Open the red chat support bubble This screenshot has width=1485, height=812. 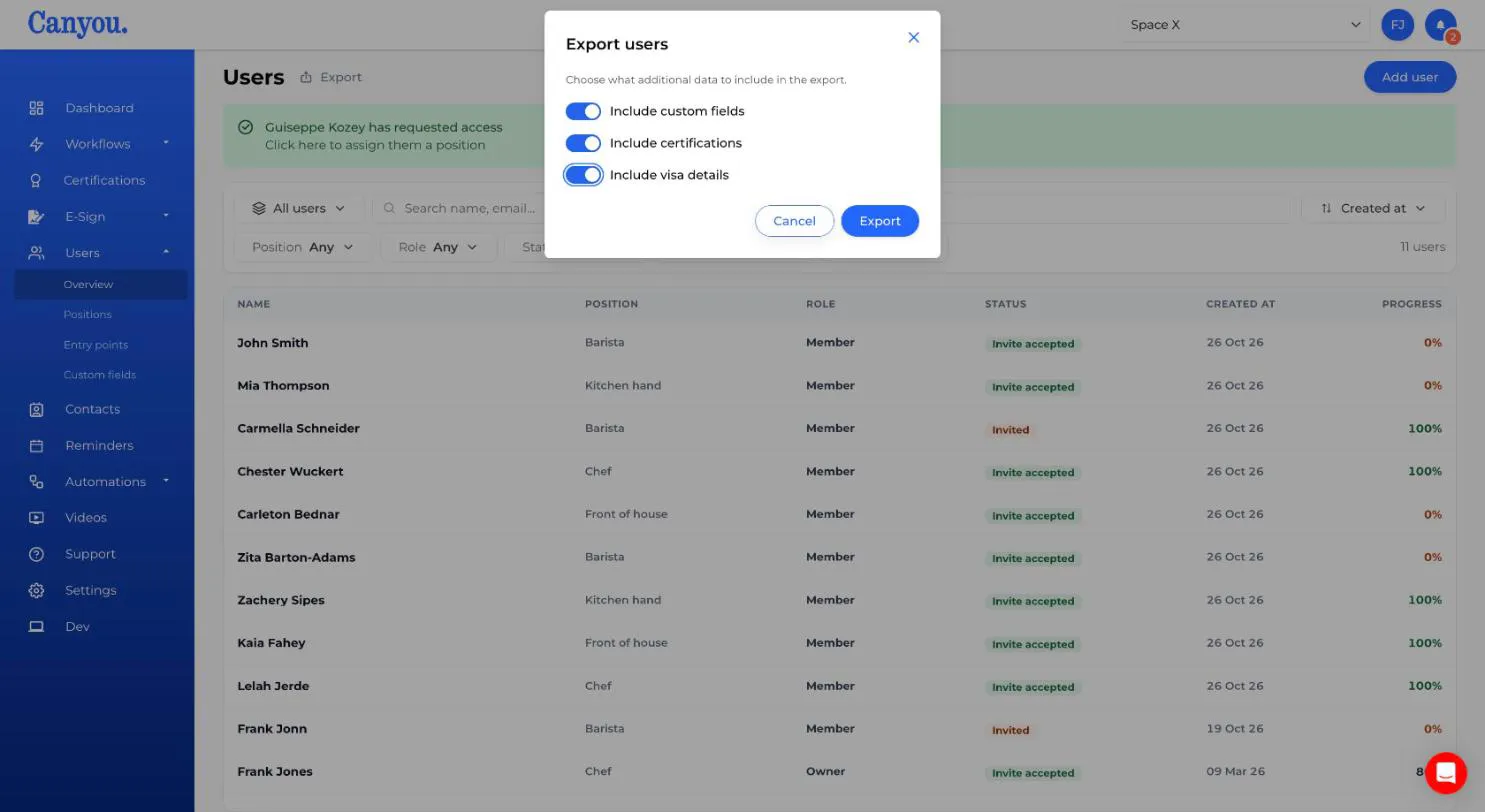(x=1445, y=773)
